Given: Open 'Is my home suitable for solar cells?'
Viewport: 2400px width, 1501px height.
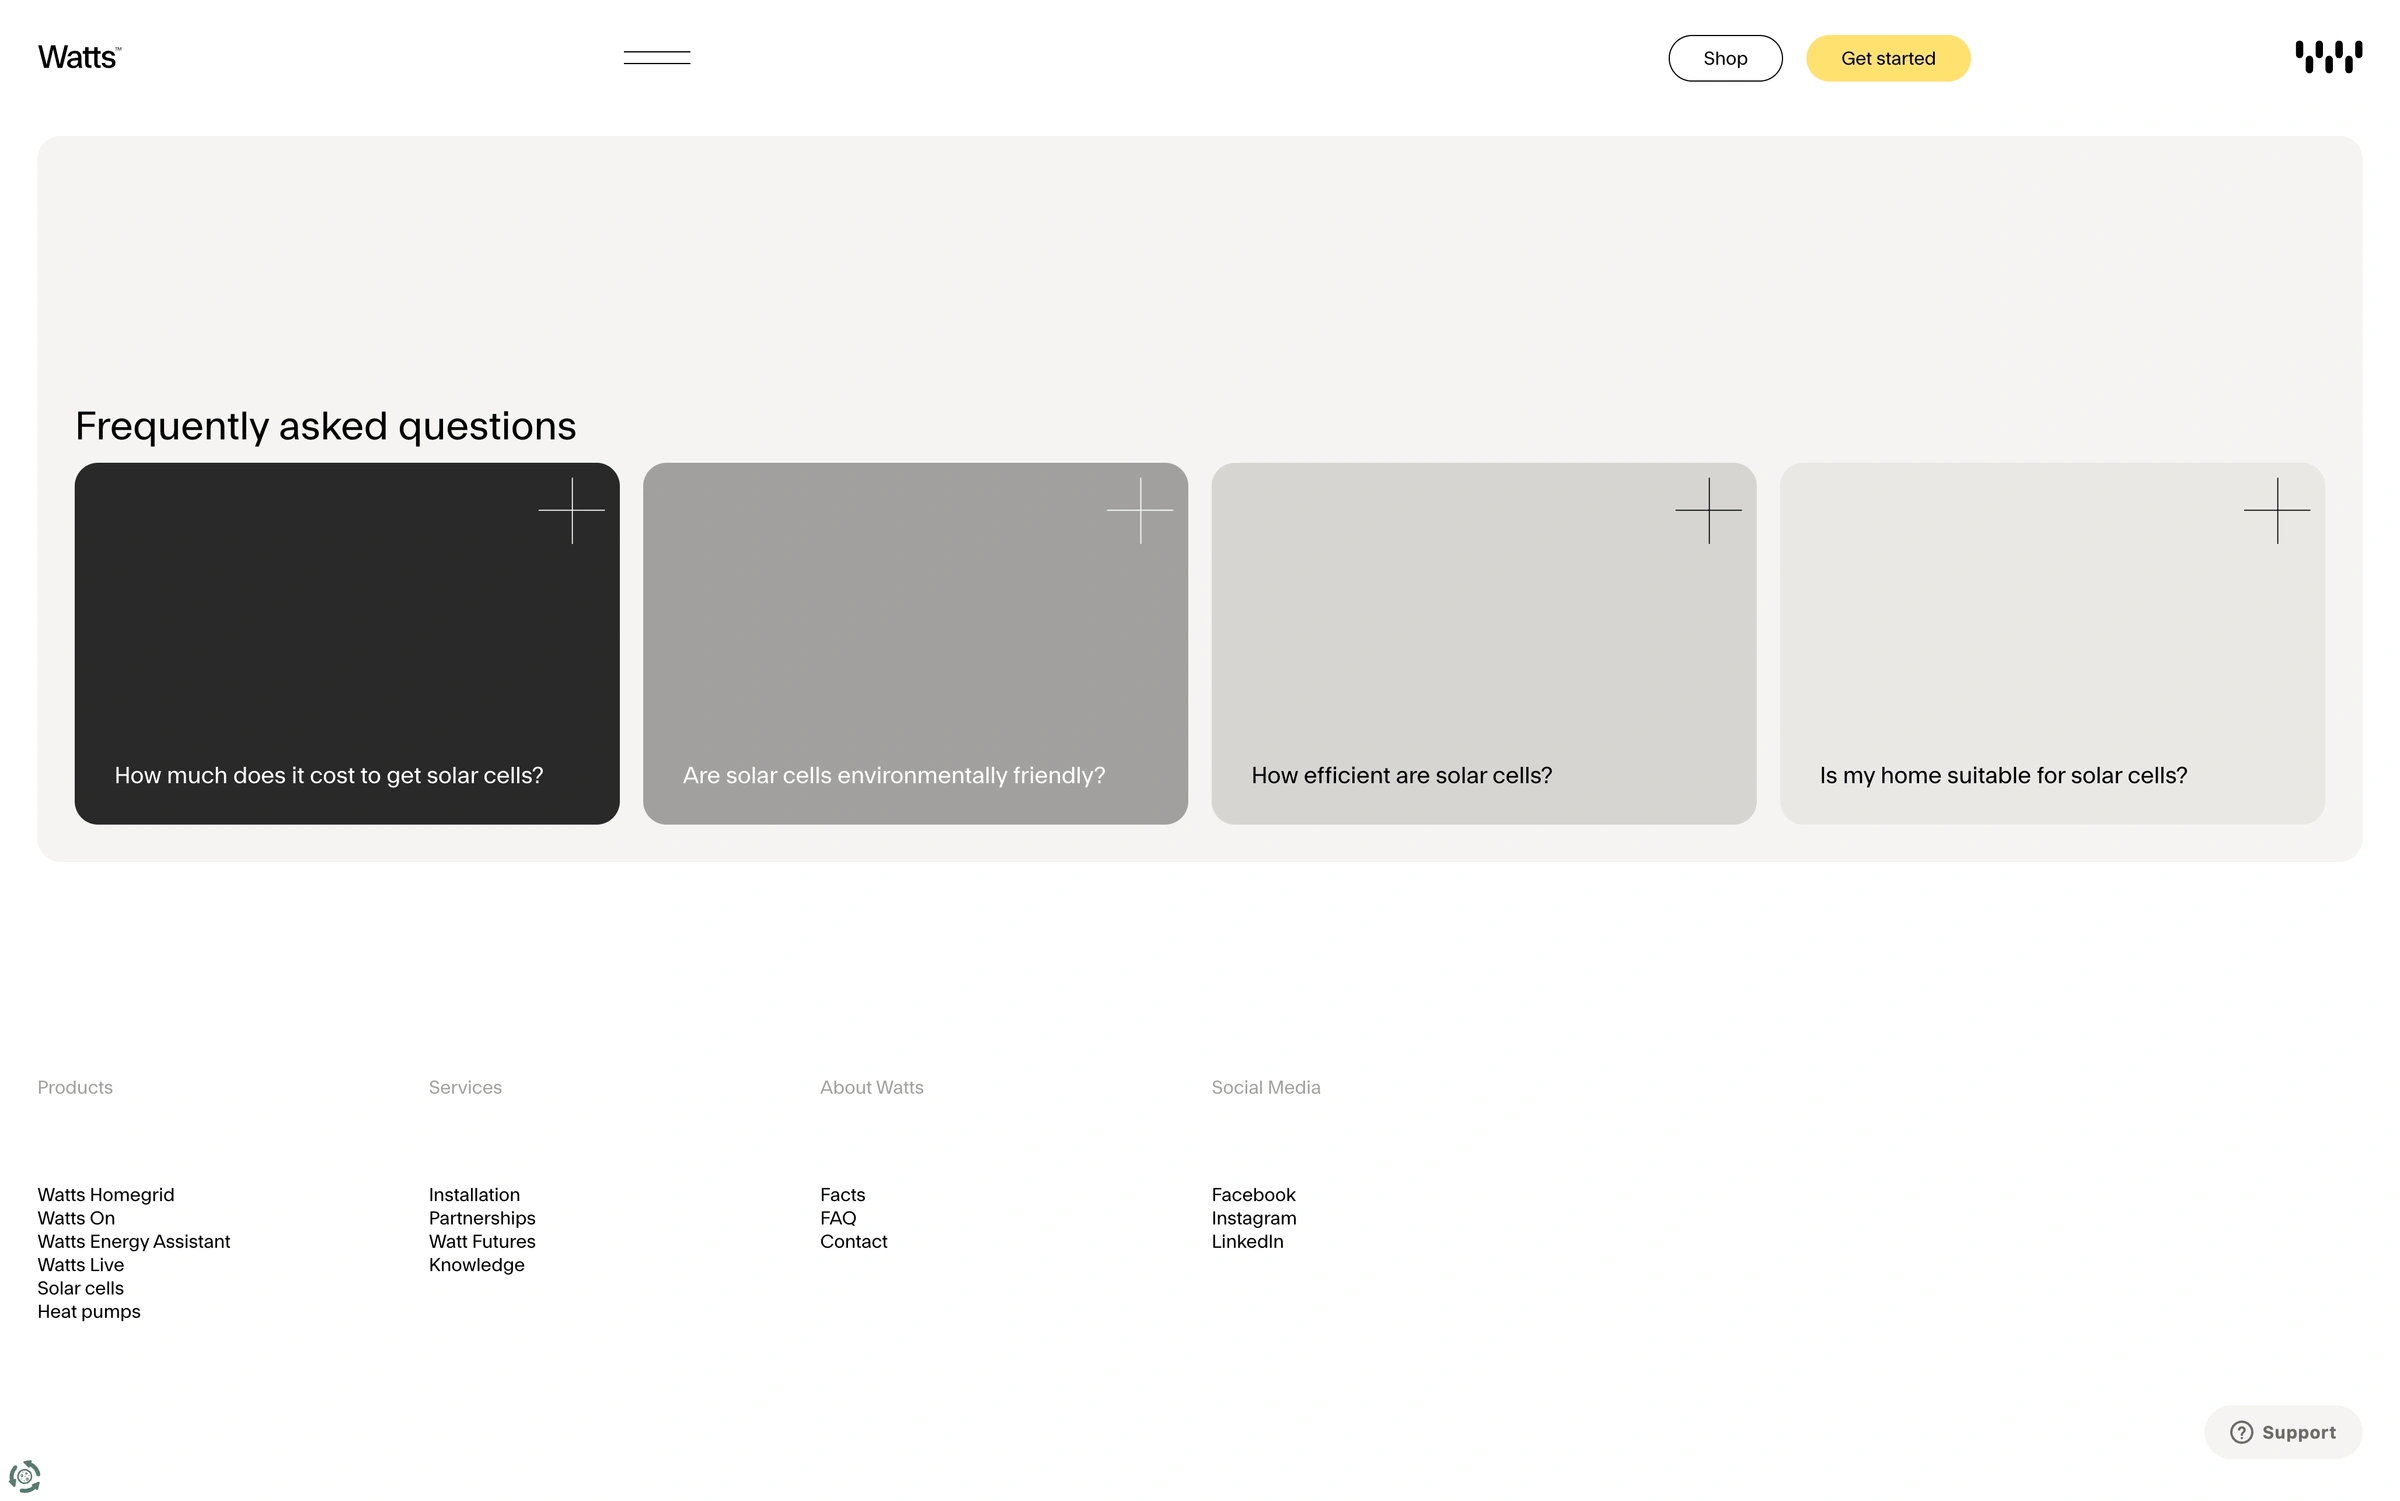Looking at the screenshot, I should click(2052, 643).
